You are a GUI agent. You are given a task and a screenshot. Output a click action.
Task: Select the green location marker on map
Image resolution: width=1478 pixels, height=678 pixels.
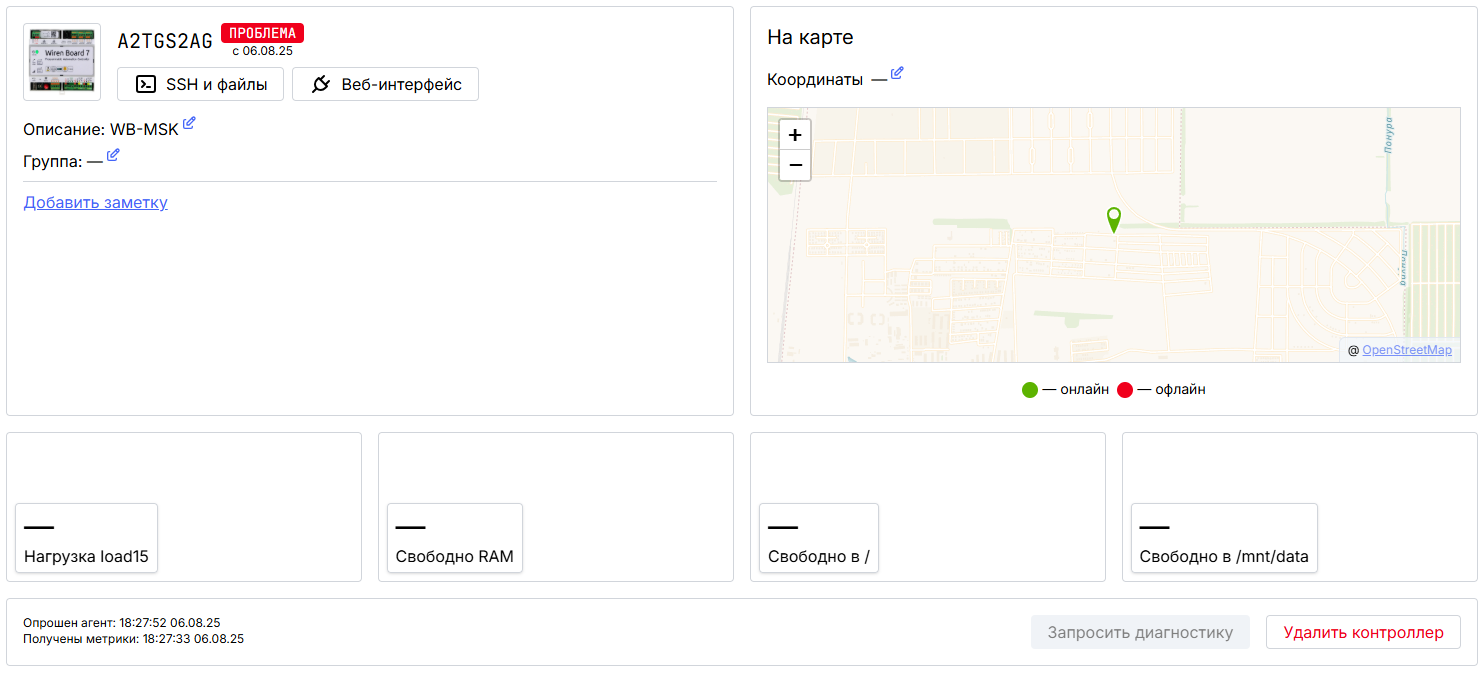click(x=1113, y=219)
